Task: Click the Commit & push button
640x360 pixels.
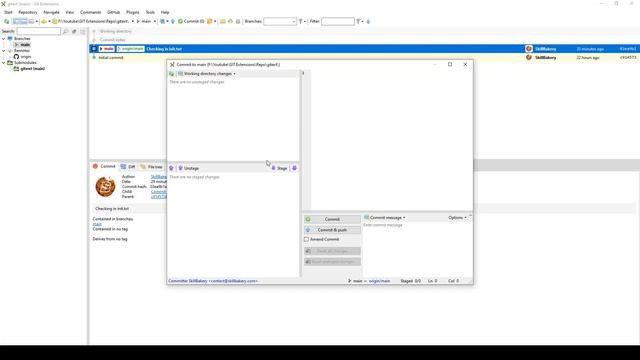Action: click(x=332, y=230)
